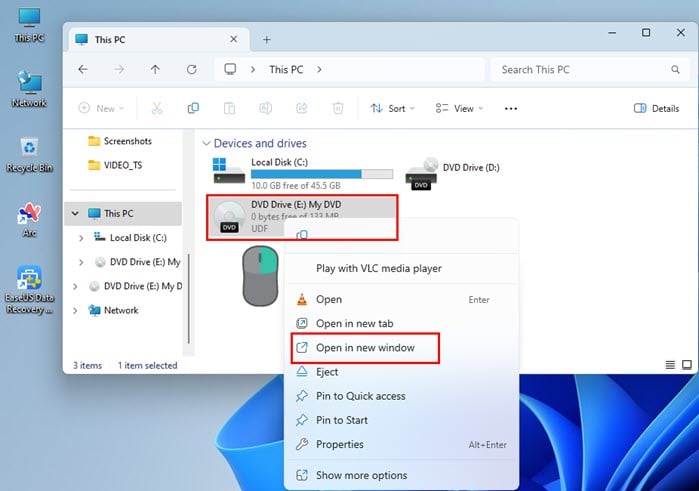Viewport: 699px width, 491px height.
Task: Choose Show more options
Action: click(401, 475)
